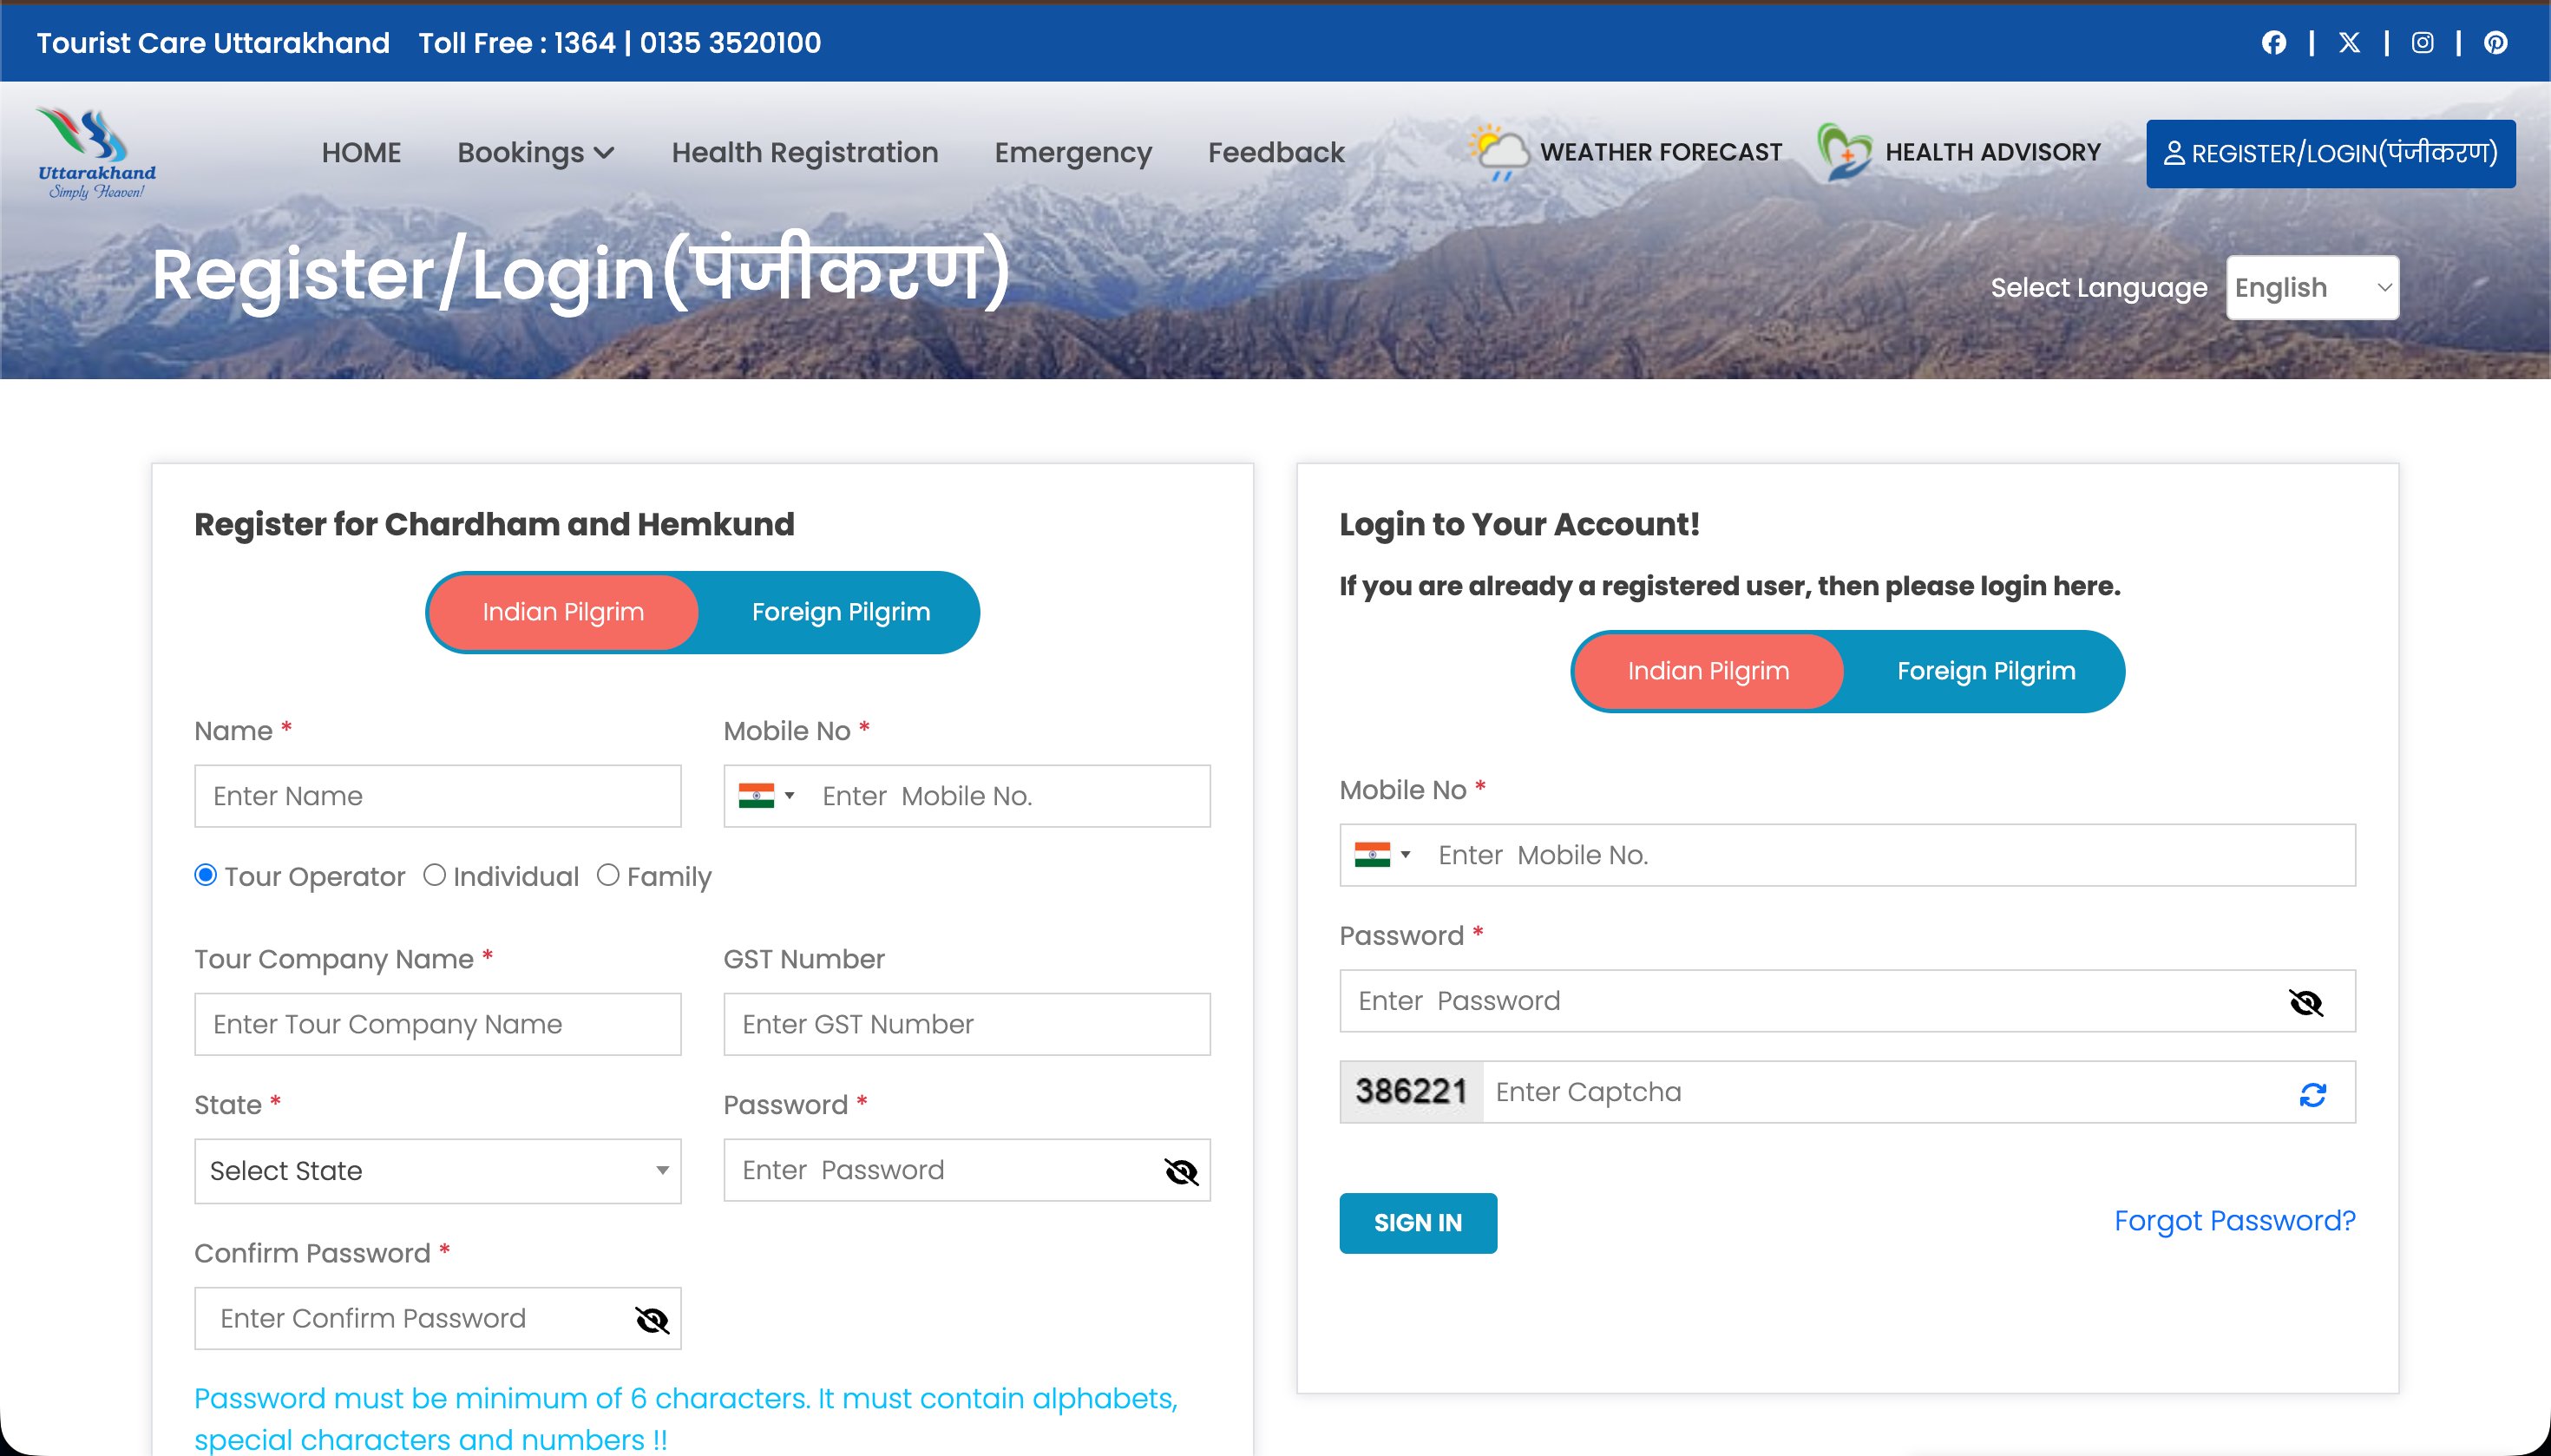Viewport: 2551px width, 1456px height.
Task: Click the SIGN IN button
Action: coord(1417,1223)
